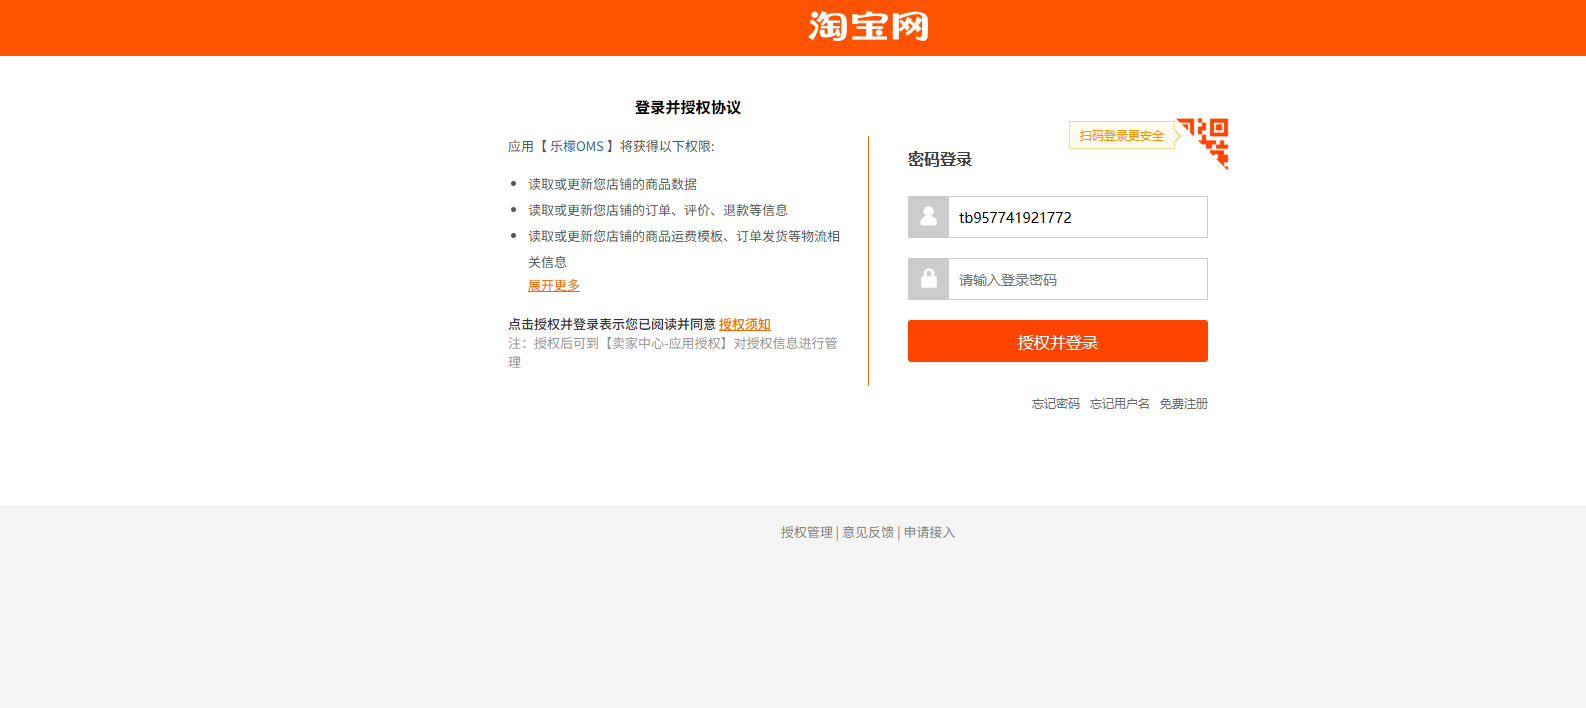The image size is (1586, 708).
Task: Open the 忘记用户名 link
Action: (1120, 404)
